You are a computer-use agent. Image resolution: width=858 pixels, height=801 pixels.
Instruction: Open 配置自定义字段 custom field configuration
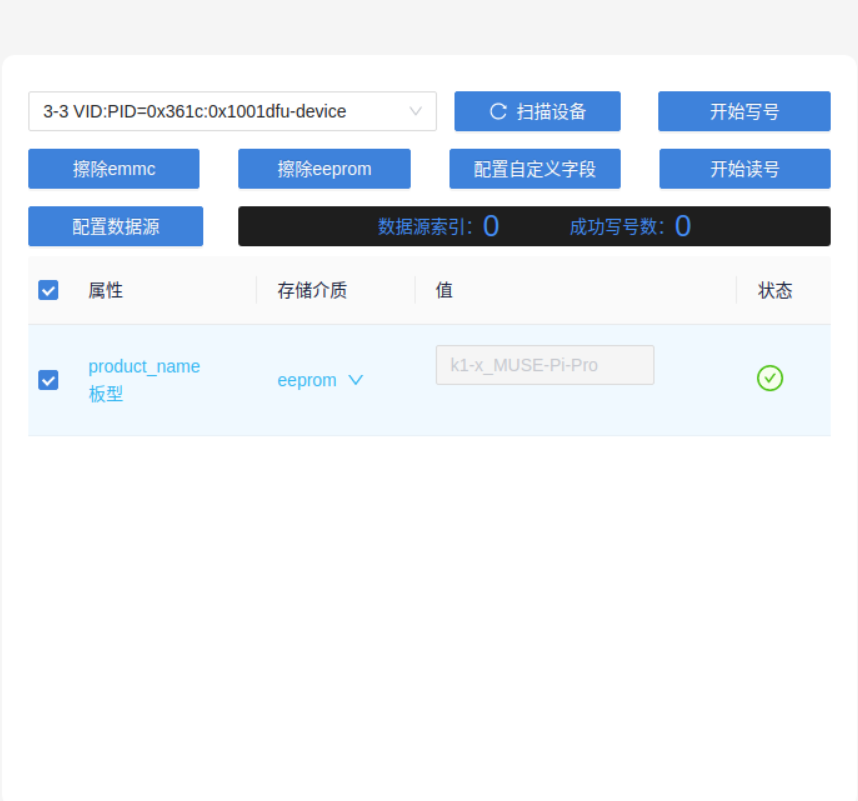pyautogui.click(x=535, y=169)
